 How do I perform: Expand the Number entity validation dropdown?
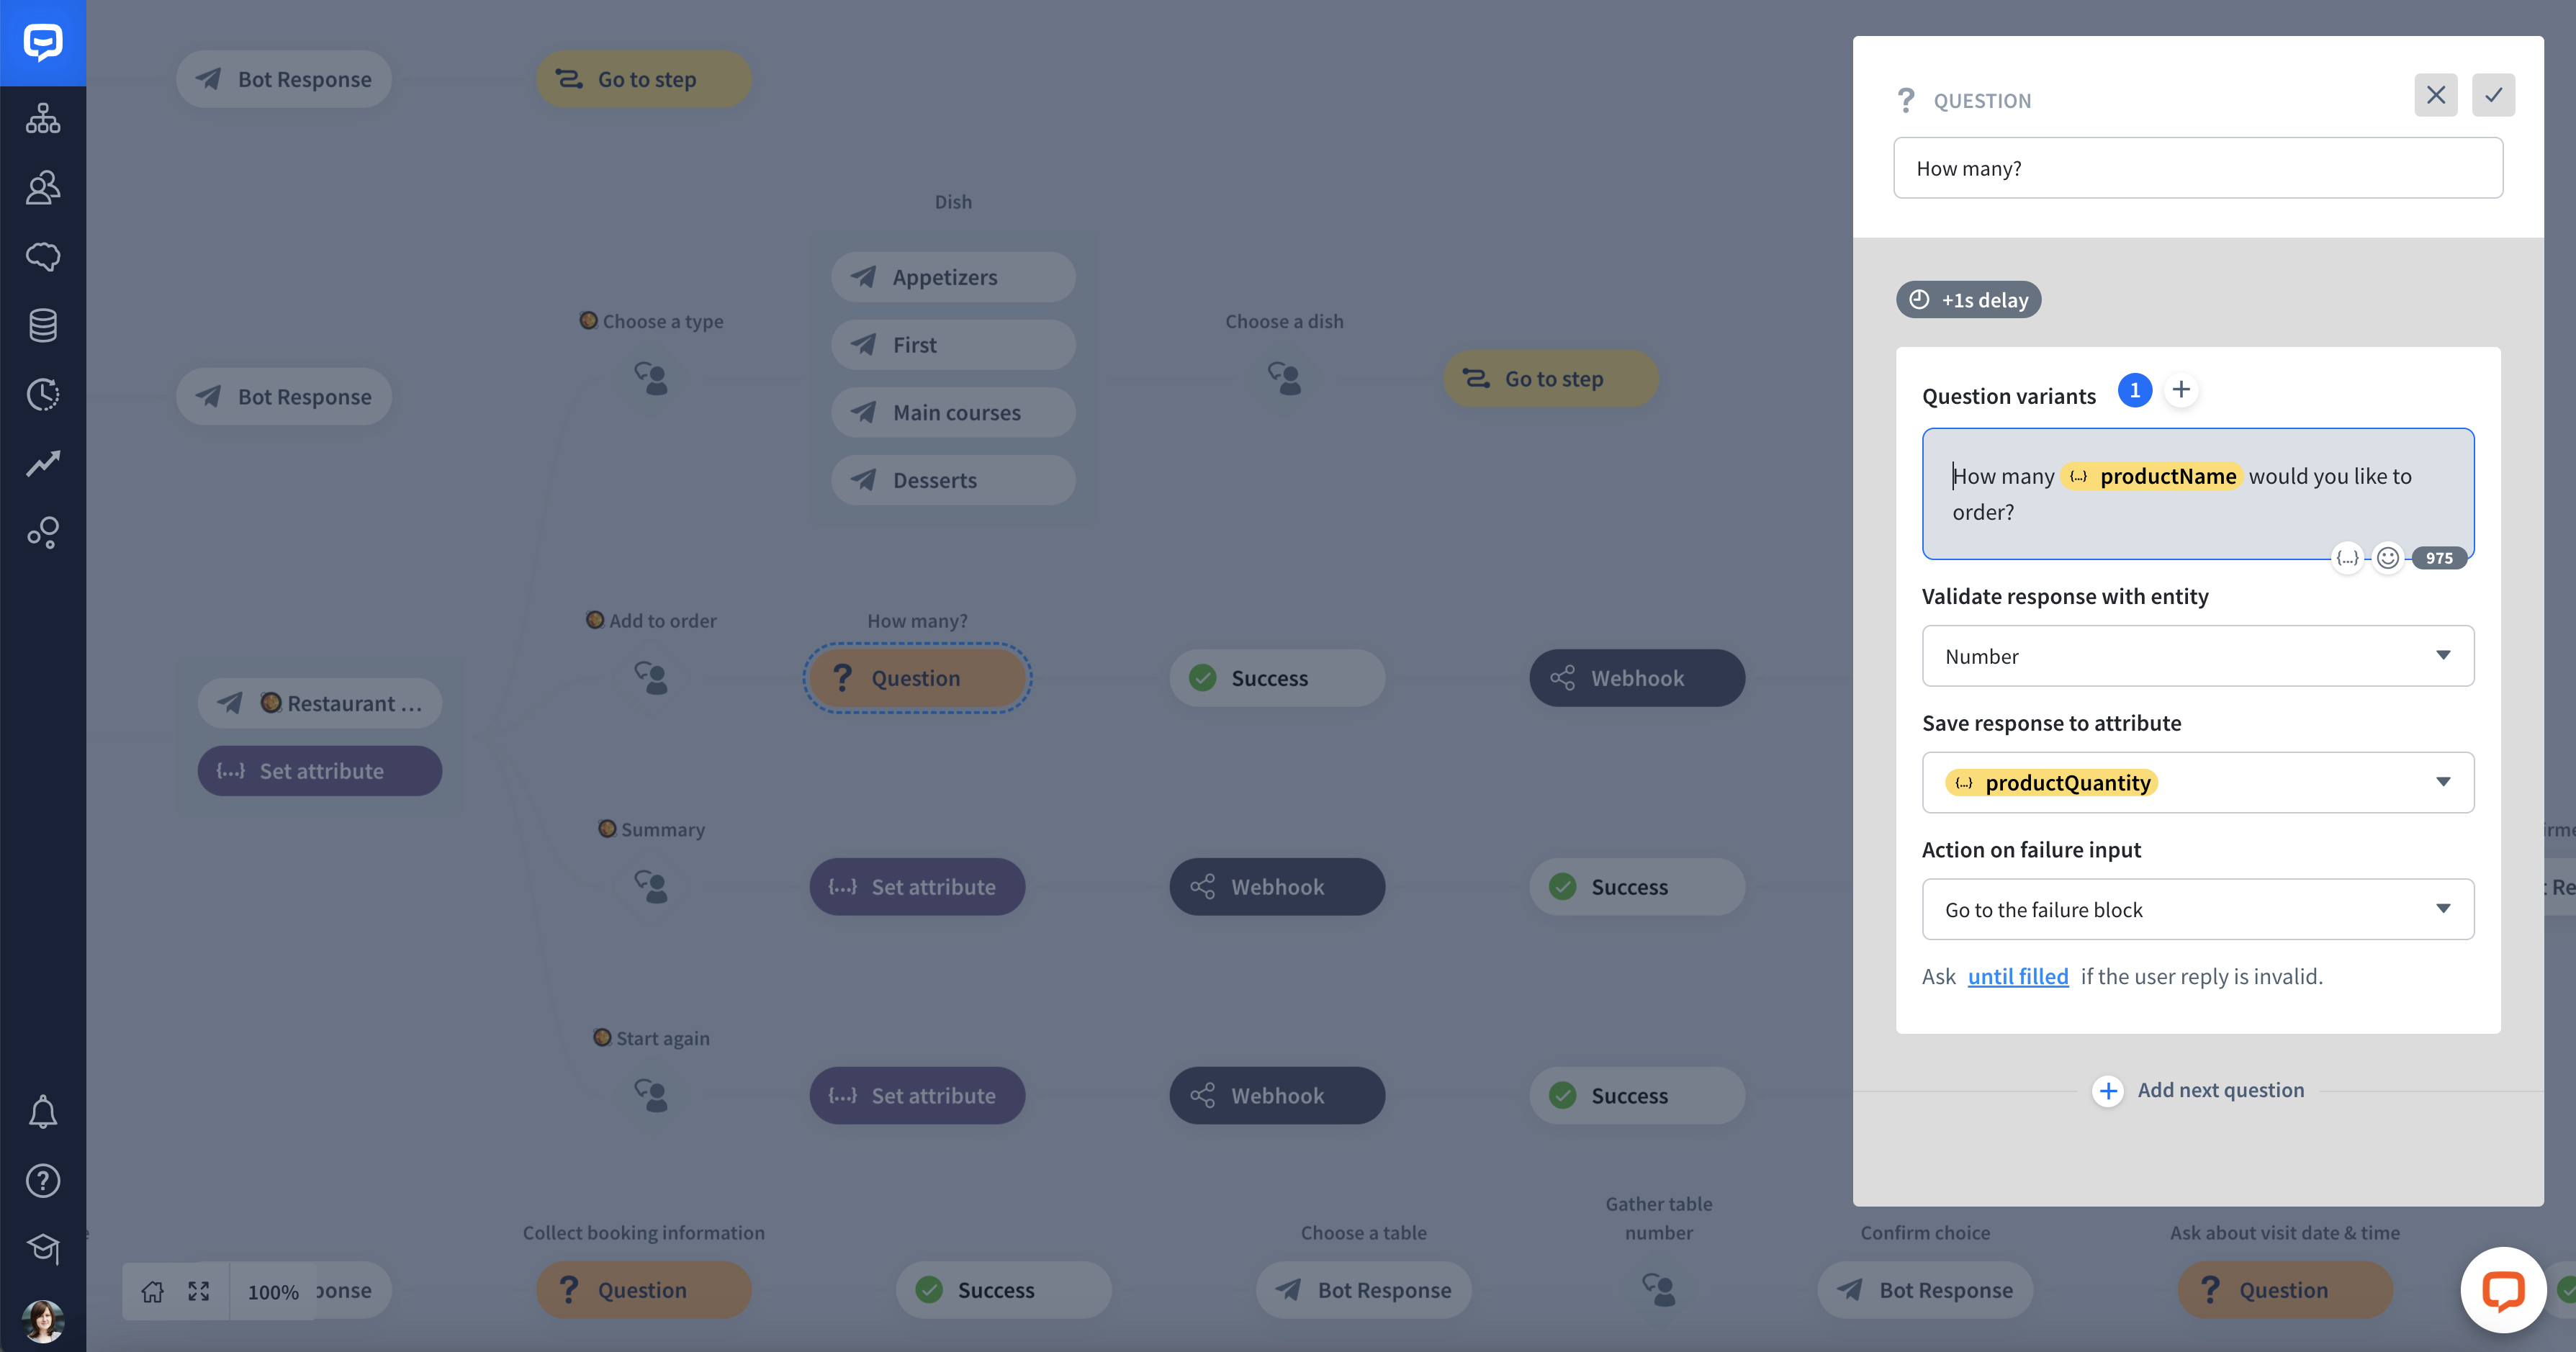(2197, 656)
